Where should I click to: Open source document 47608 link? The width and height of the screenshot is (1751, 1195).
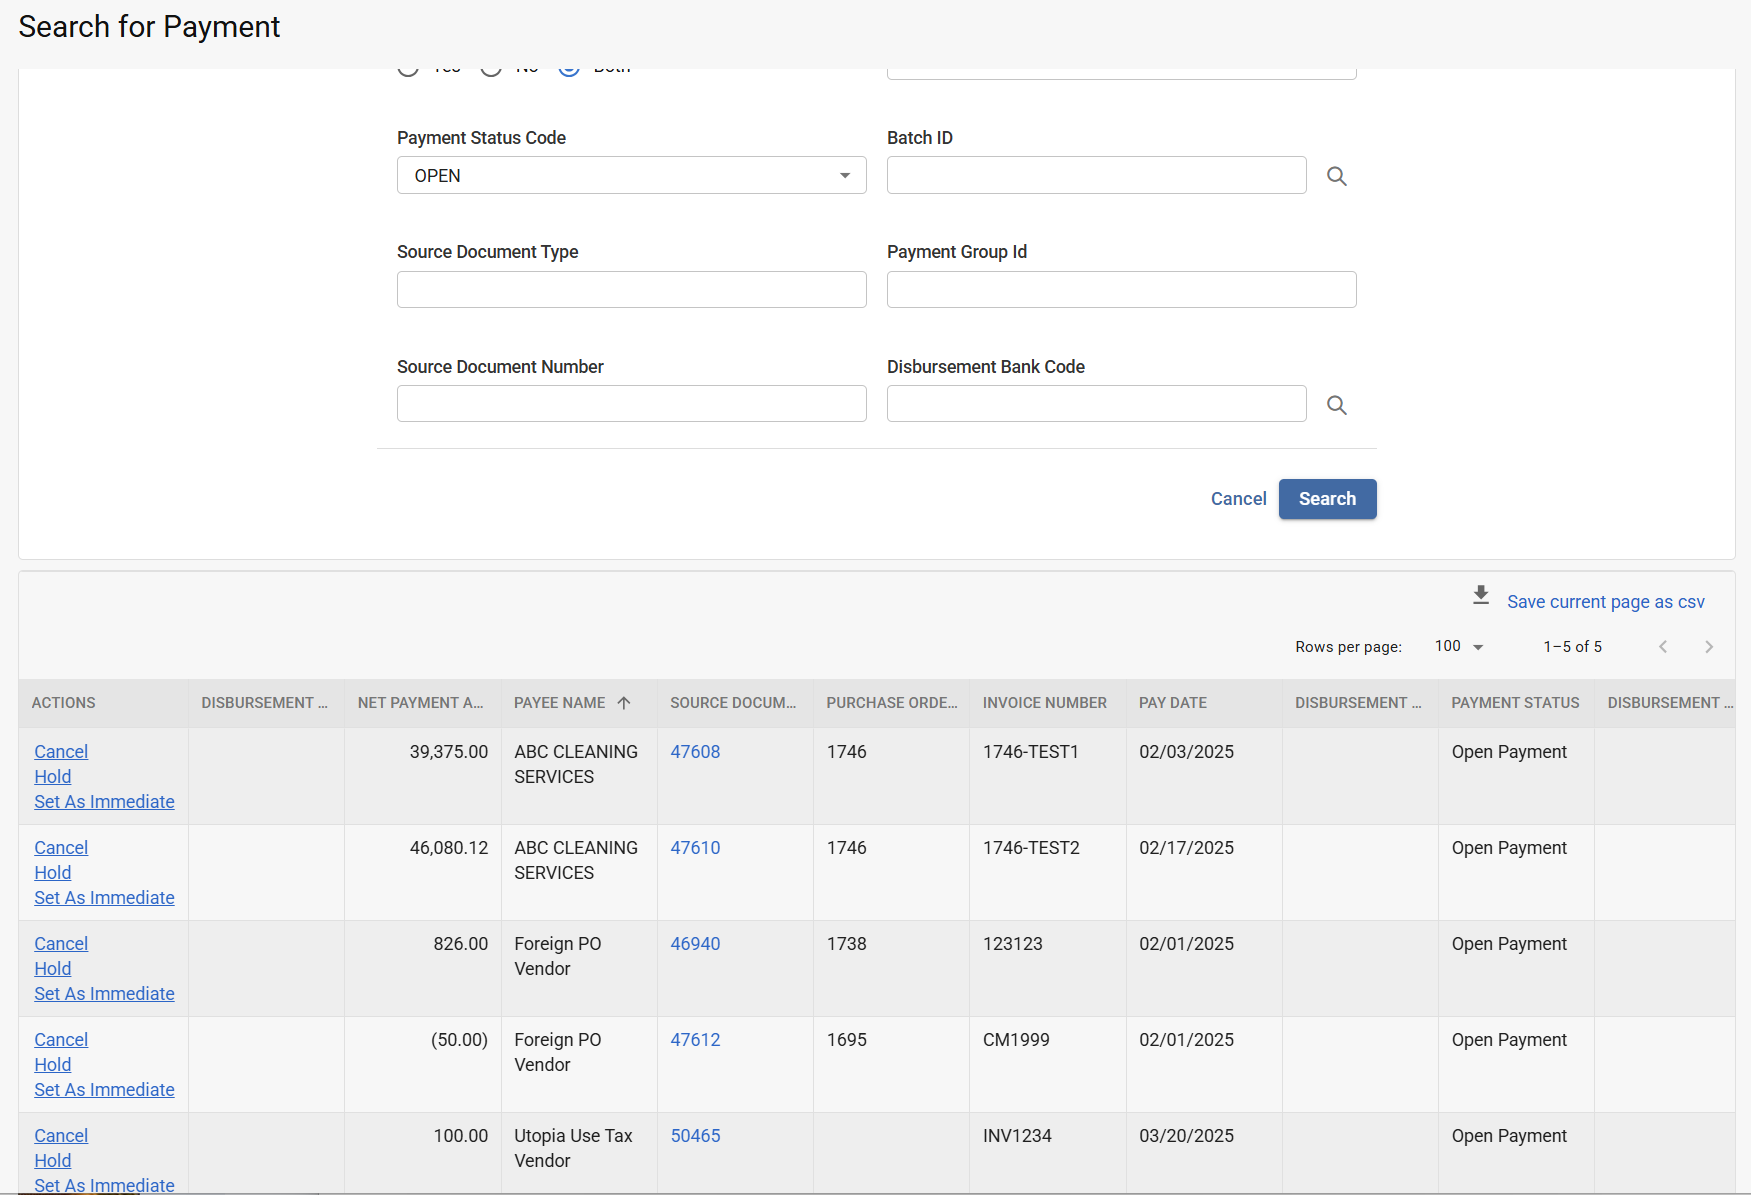click(x=695, y=752)
